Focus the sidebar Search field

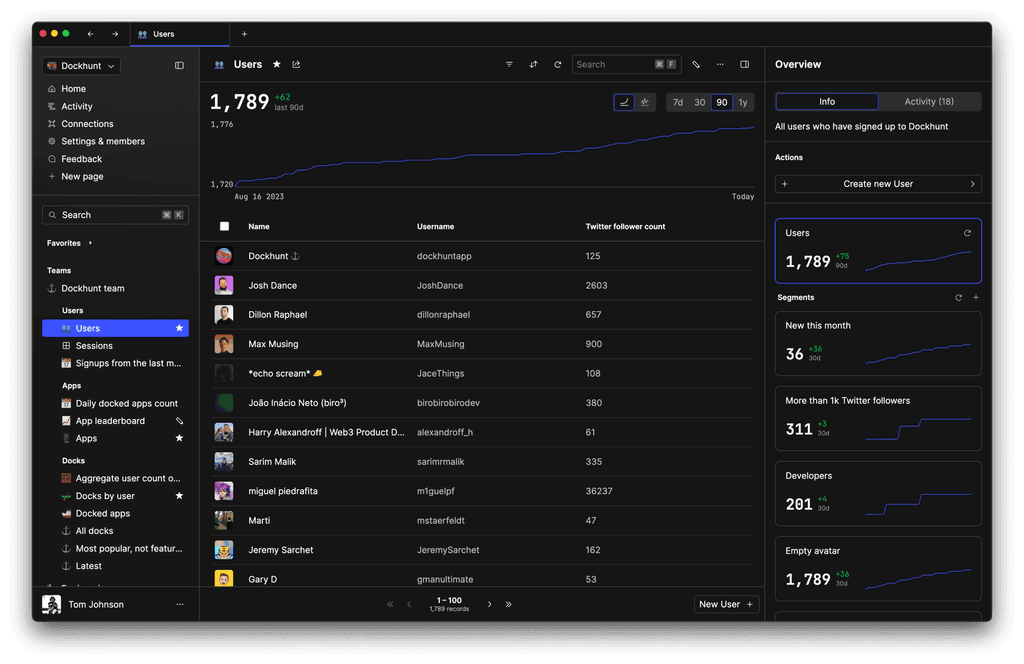coord(116,215)
